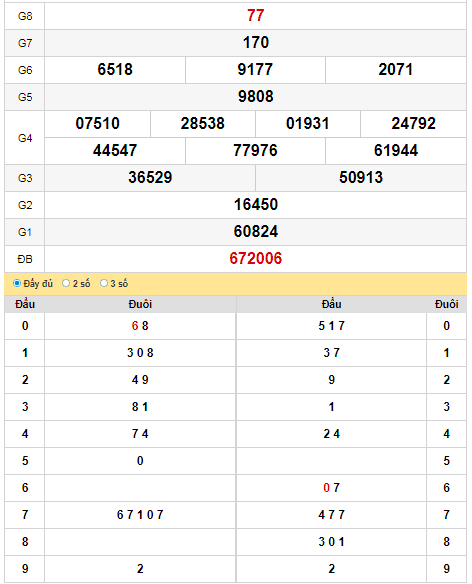472x584 pixels.
Task: Select the "Đầy đủ" radio button
Action: coord(17,283)
